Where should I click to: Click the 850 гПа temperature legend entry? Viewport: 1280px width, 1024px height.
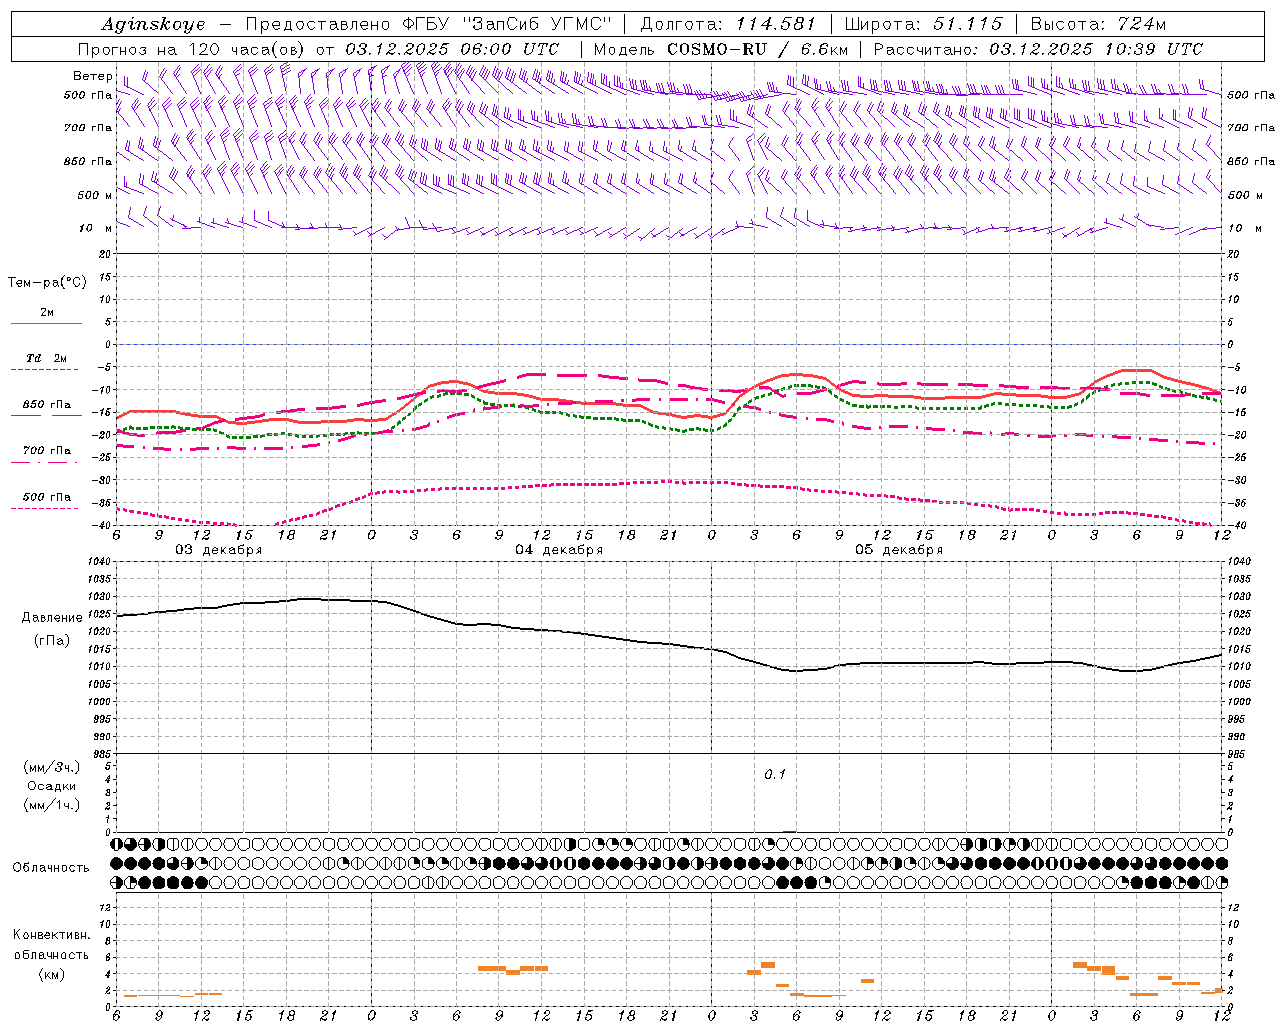46,405
